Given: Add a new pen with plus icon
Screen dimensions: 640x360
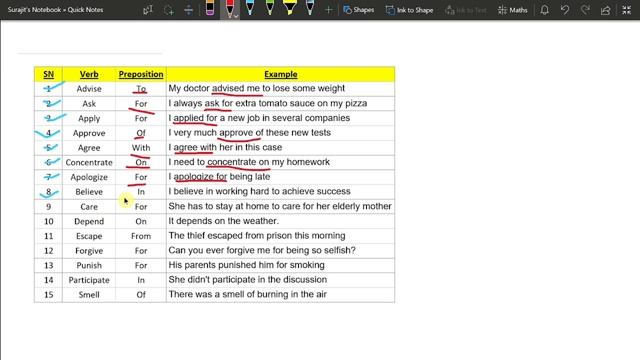Looking at the screenshot, I should tap(329, 10).
